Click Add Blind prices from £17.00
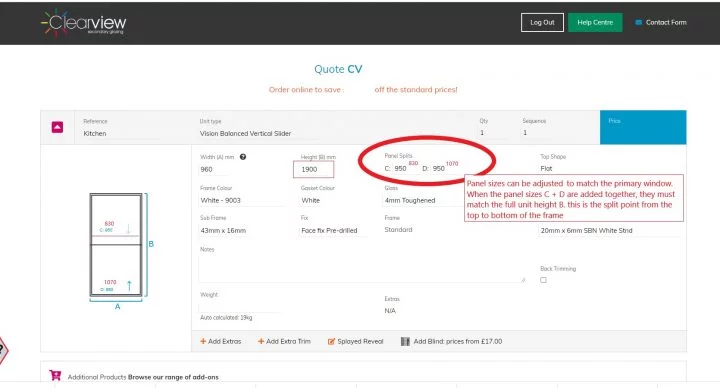 [x=458, y=341]
